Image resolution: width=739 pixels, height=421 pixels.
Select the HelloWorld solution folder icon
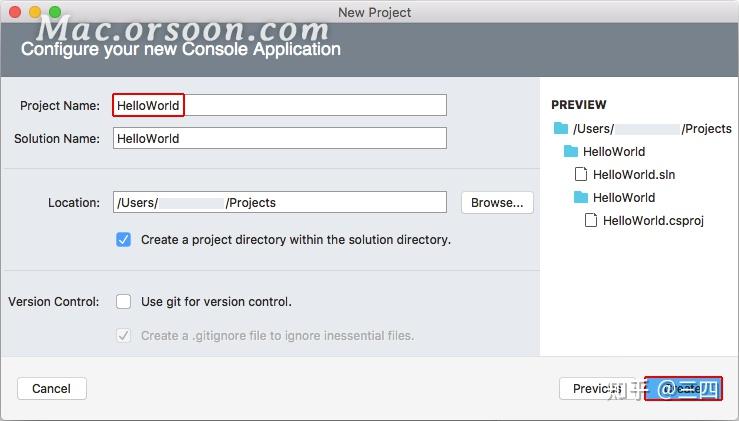[571, 151]
